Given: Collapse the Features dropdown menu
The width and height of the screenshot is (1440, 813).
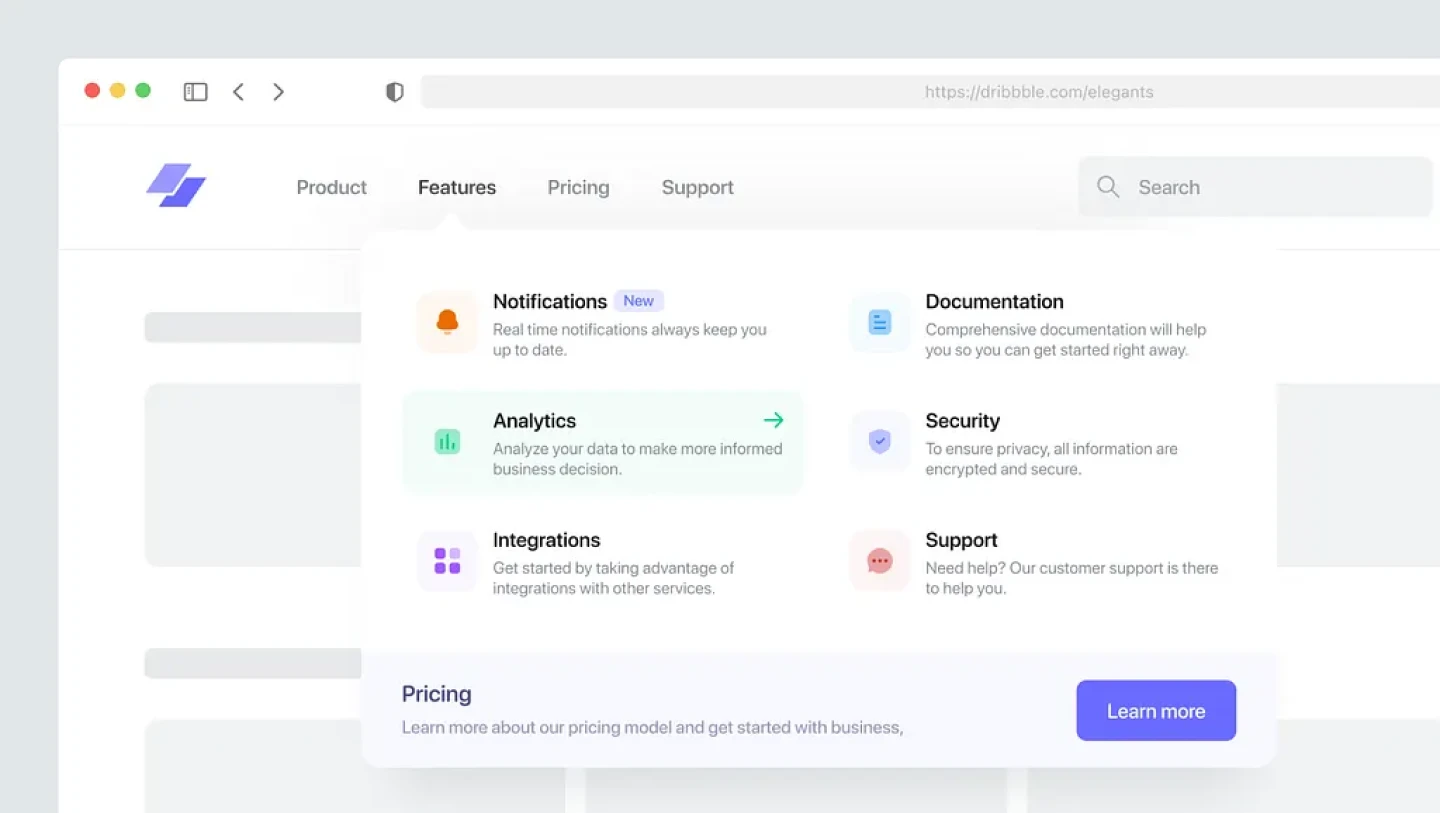Looking at the screenshot, I should click(457, 187).
